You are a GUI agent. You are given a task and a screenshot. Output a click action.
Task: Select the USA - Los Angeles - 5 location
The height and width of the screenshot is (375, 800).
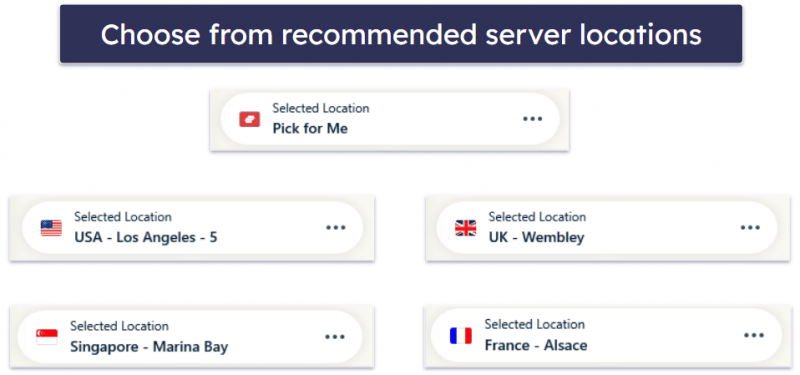click(146, 237)
